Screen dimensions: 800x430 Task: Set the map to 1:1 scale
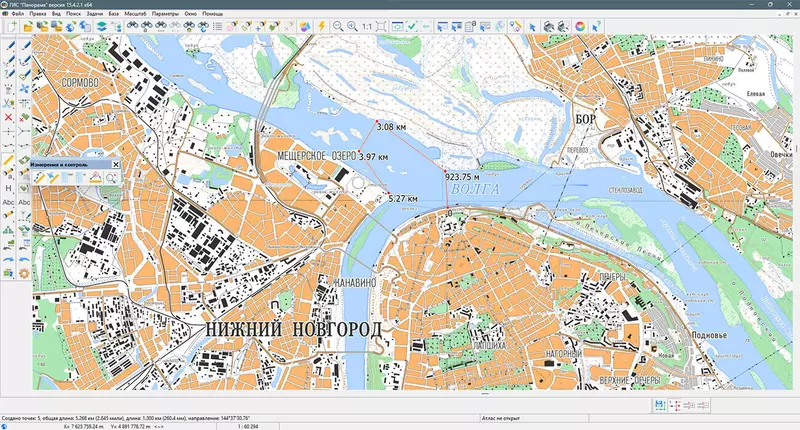[x=367, y=25]
